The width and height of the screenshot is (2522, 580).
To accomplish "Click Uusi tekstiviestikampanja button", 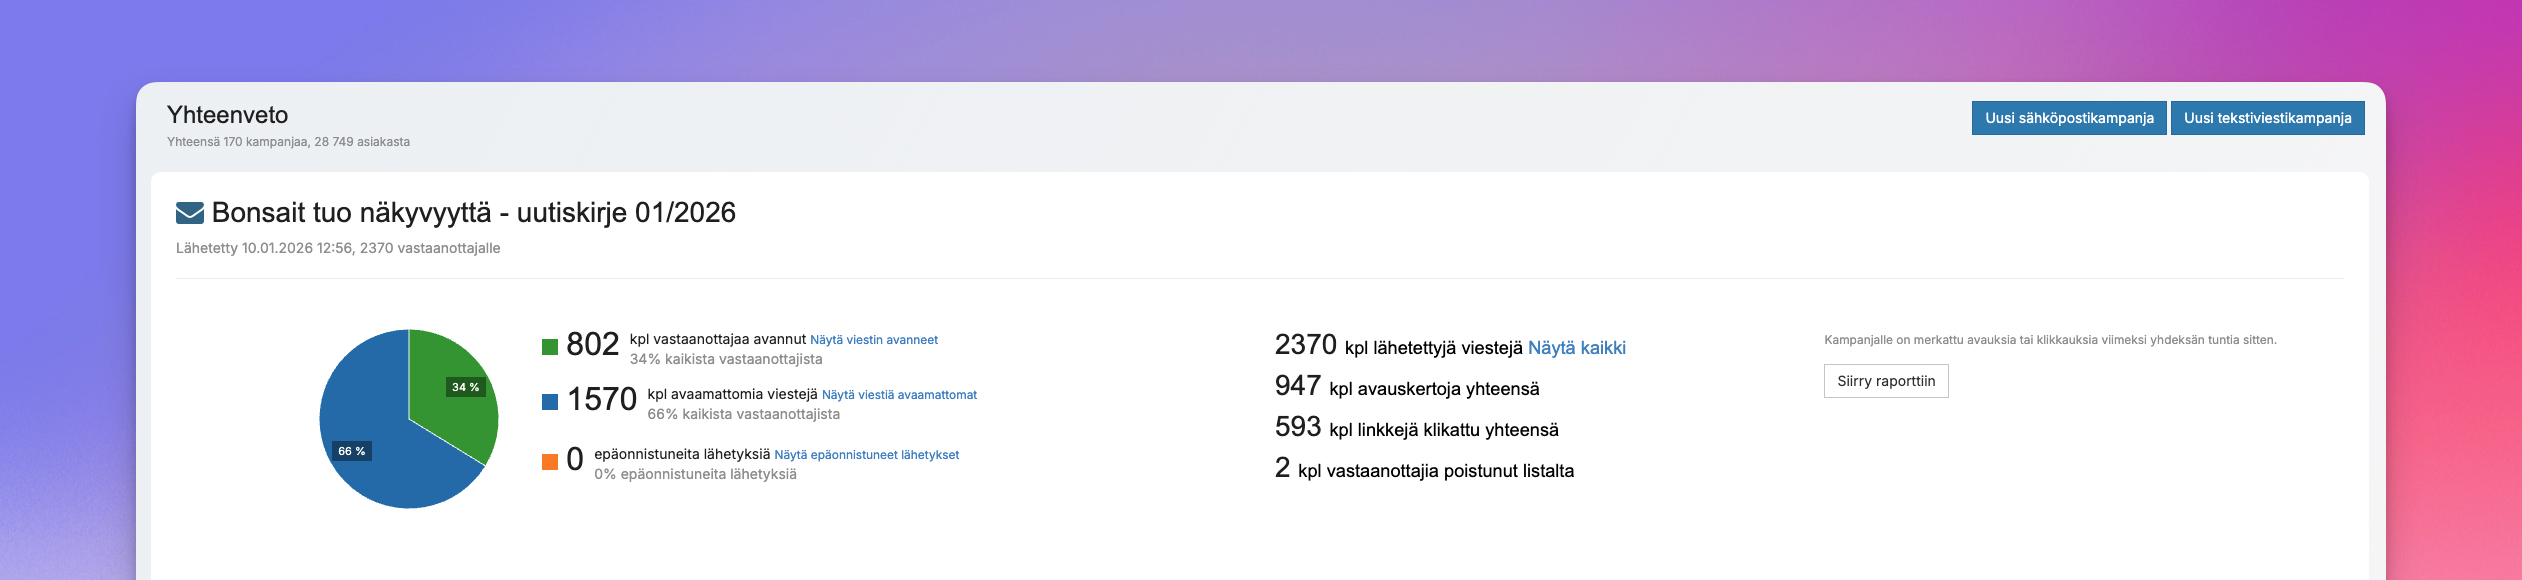I will click(x=2267, y=118).
